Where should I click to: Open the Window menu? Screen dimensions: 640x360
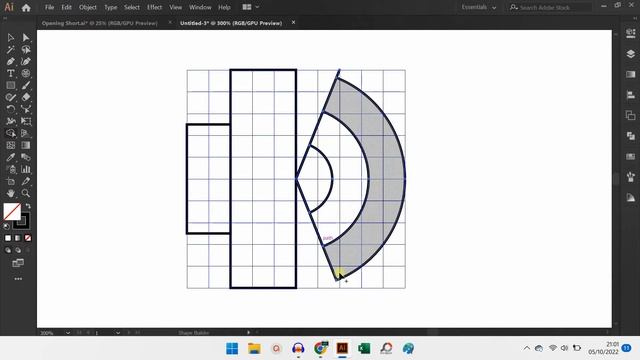pyautogui.click(x=200, y=7)
